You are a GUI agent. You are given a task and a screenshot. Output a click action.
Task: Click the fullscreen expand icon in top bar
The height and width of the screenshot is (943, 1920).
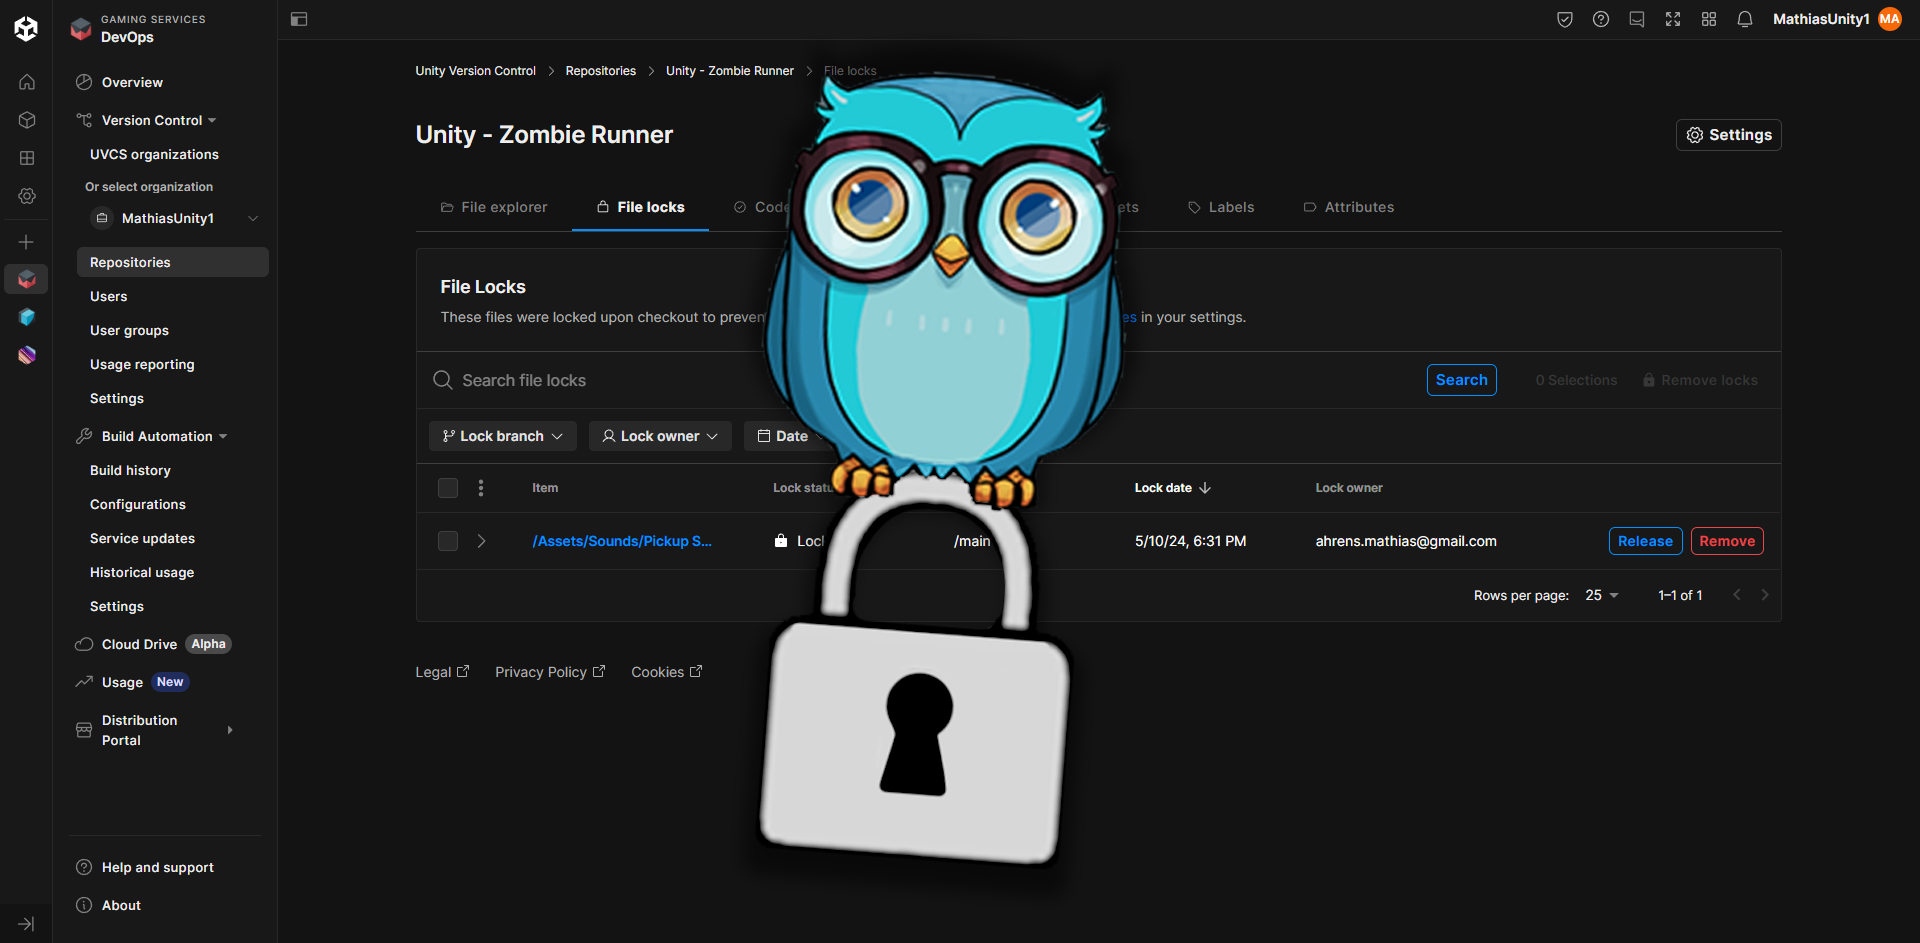[x=1673, y=19]
